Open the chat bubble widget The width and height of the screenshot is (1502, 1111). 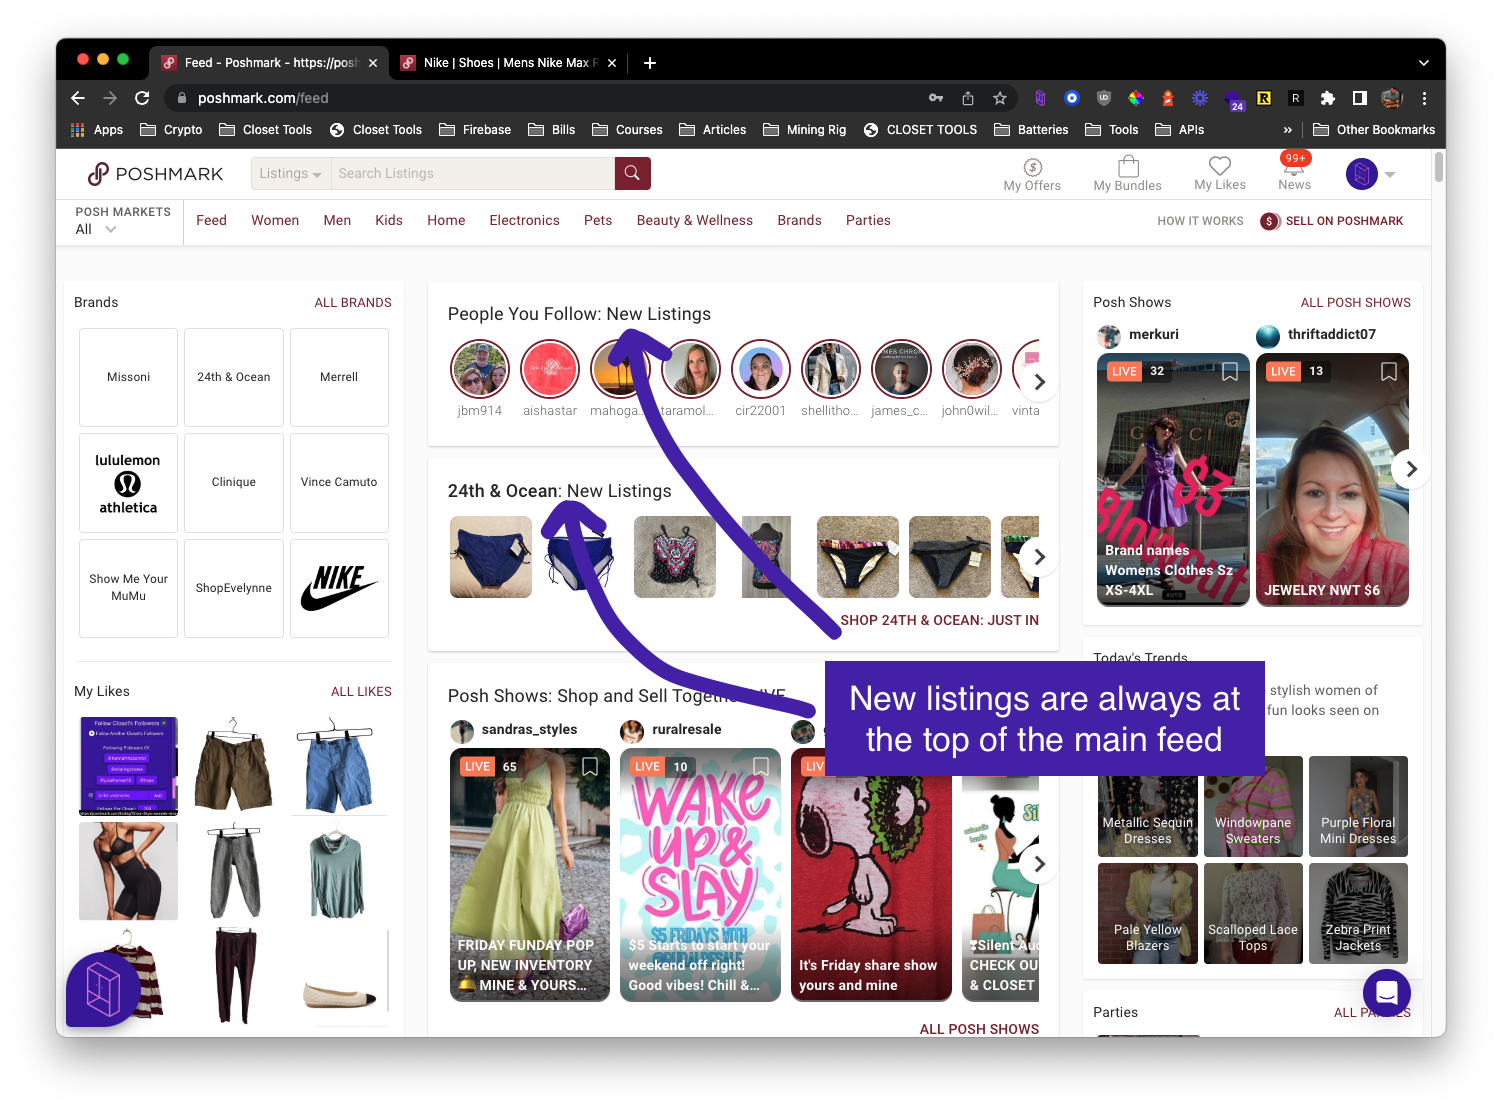tap(1386, 993)
